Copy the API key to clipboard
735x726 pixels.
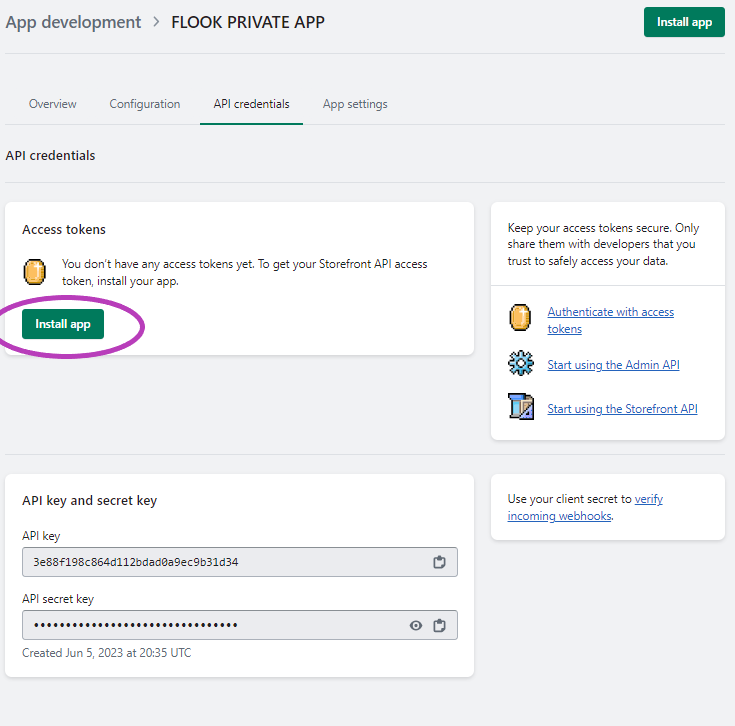(x=439, y=562)
